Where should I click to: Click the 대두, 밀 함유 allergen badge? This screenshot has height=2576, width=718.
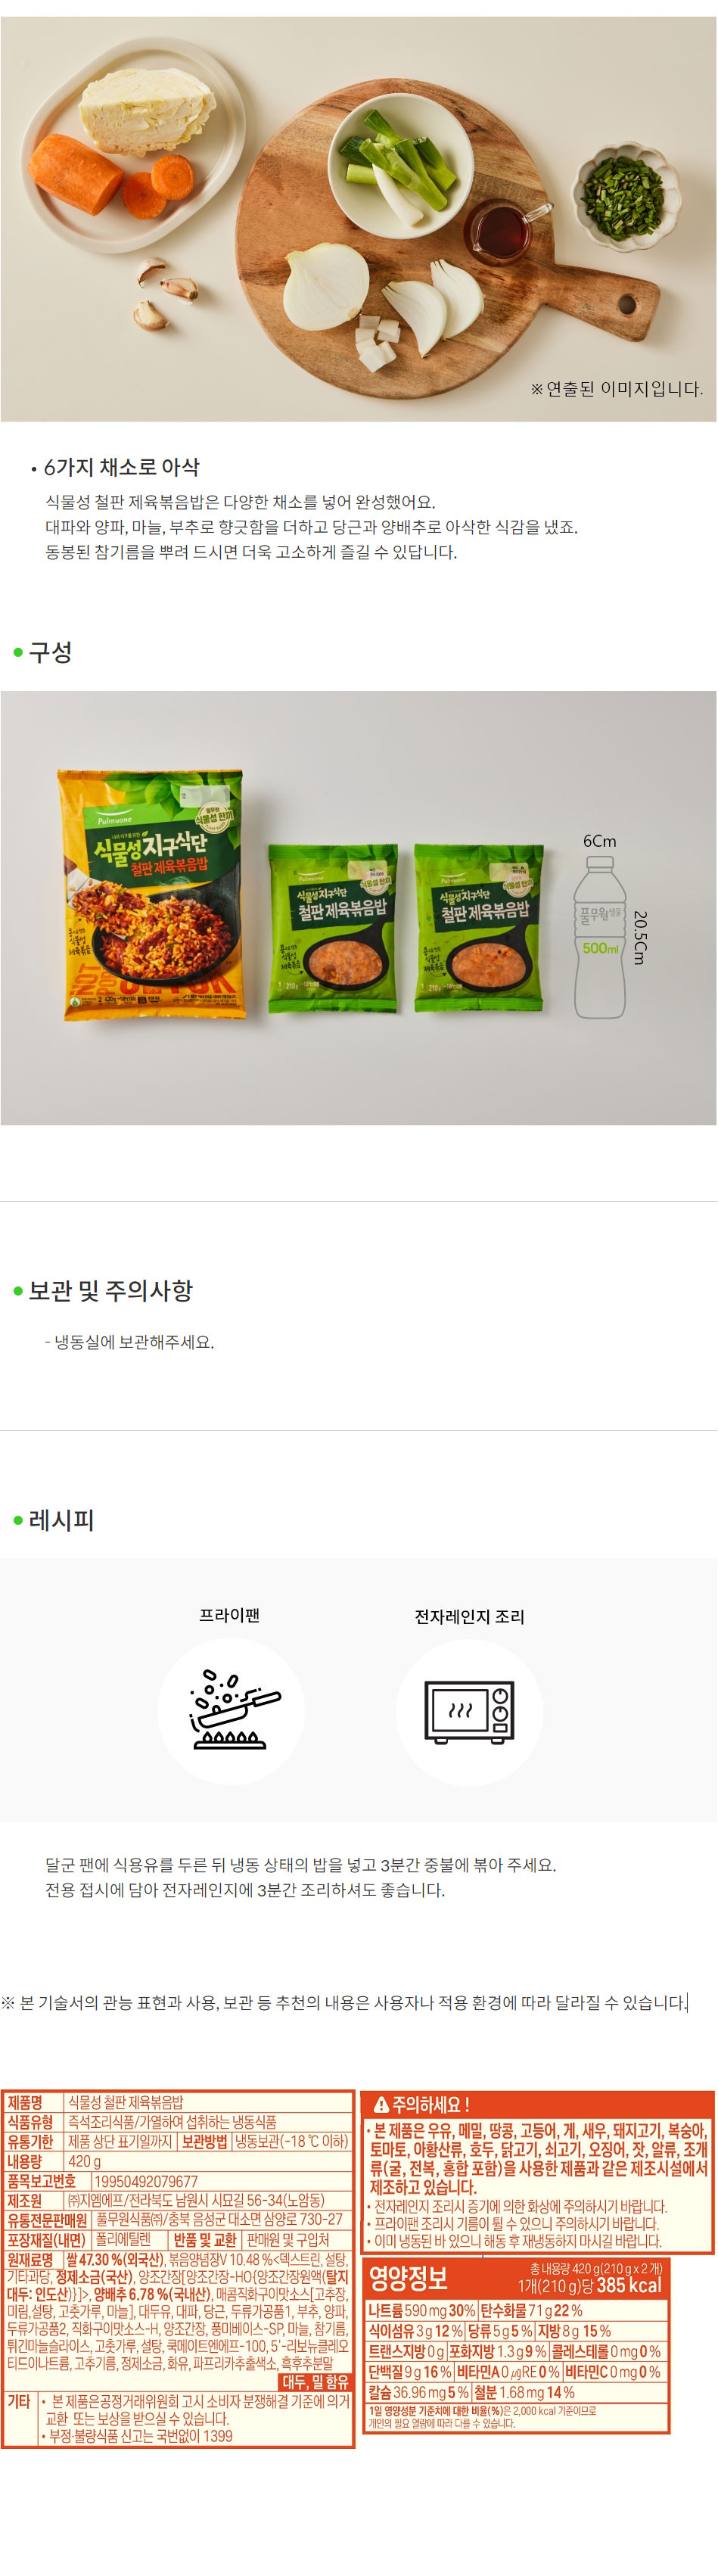(315, 2381)
